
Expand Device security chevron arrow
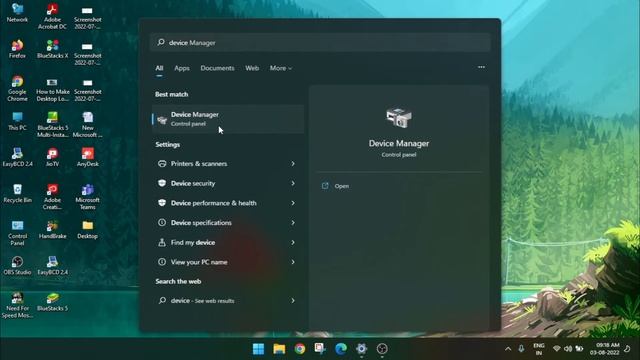pyautogui.click(x=293, y=183)
